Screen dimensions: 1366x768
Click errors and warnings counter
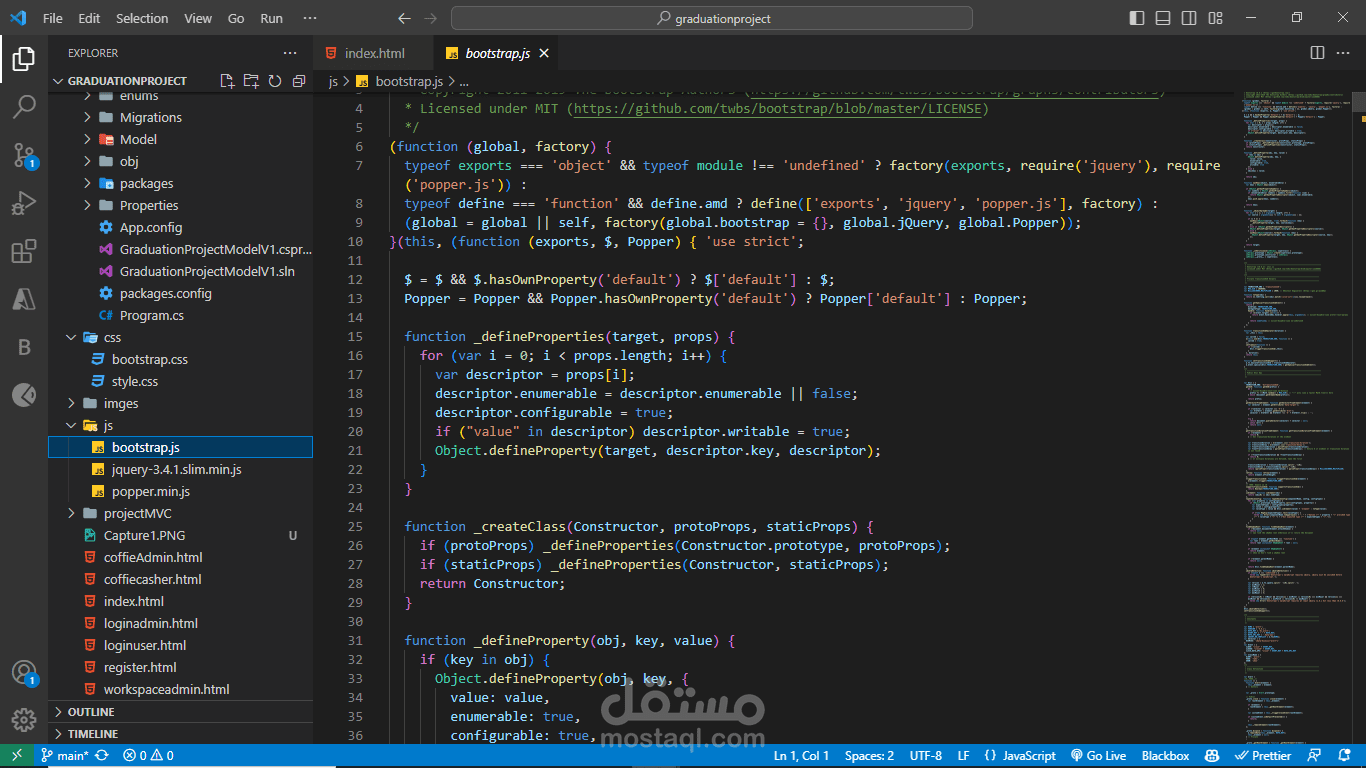(x=148, y=756)
